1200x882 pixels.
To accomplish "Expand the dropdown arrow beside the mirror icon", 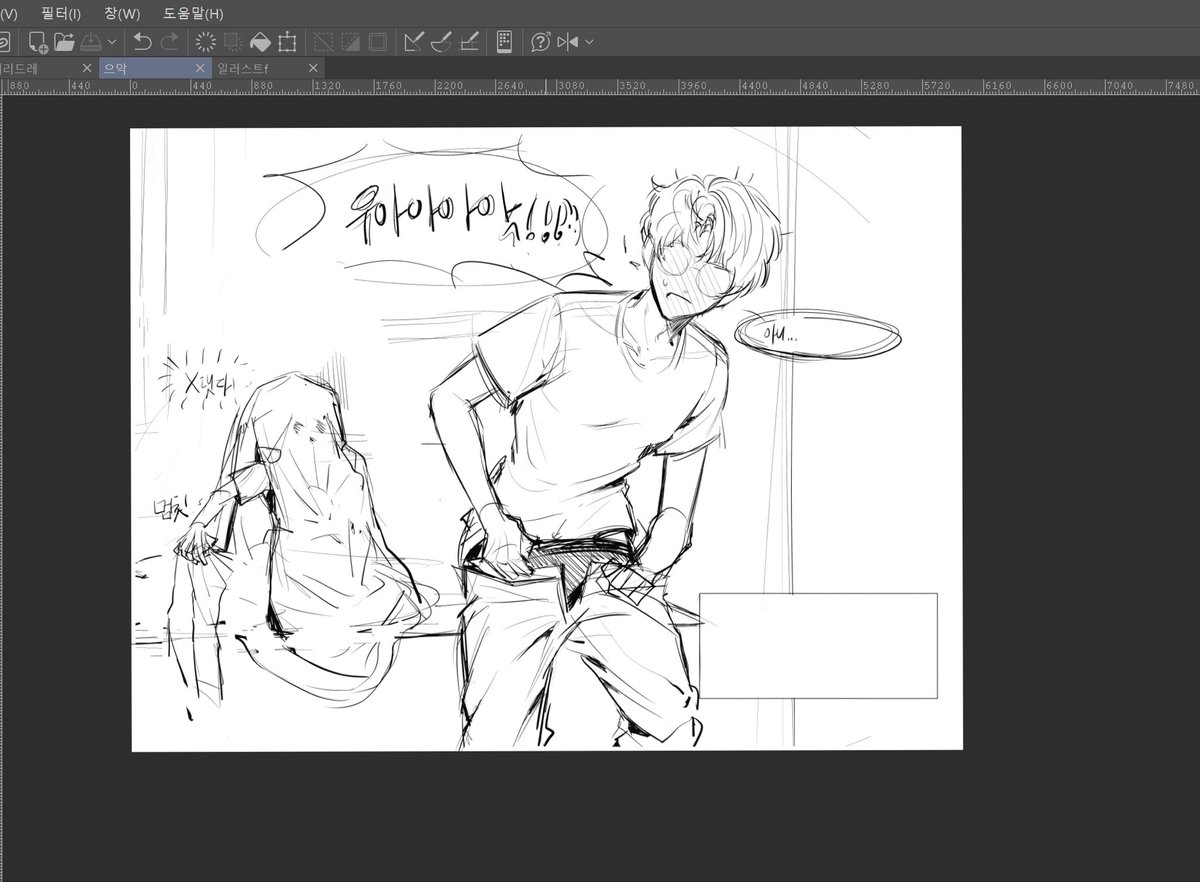I will point(589,42).
